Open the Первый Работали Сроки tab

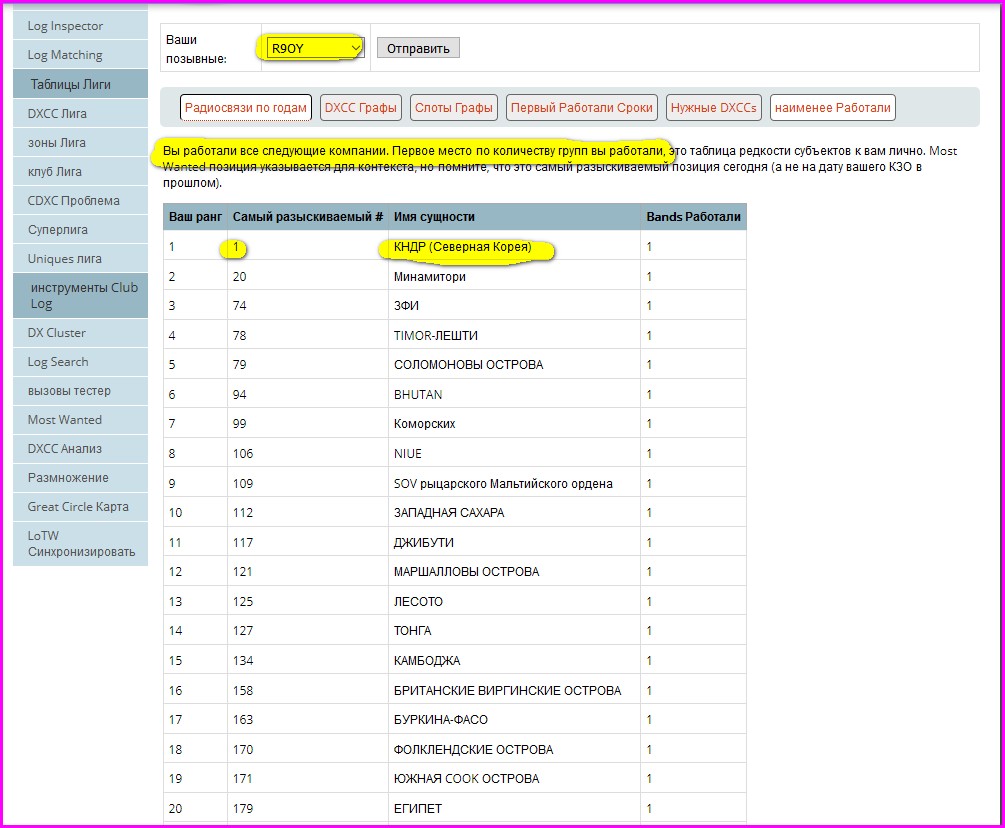point(582,108)
